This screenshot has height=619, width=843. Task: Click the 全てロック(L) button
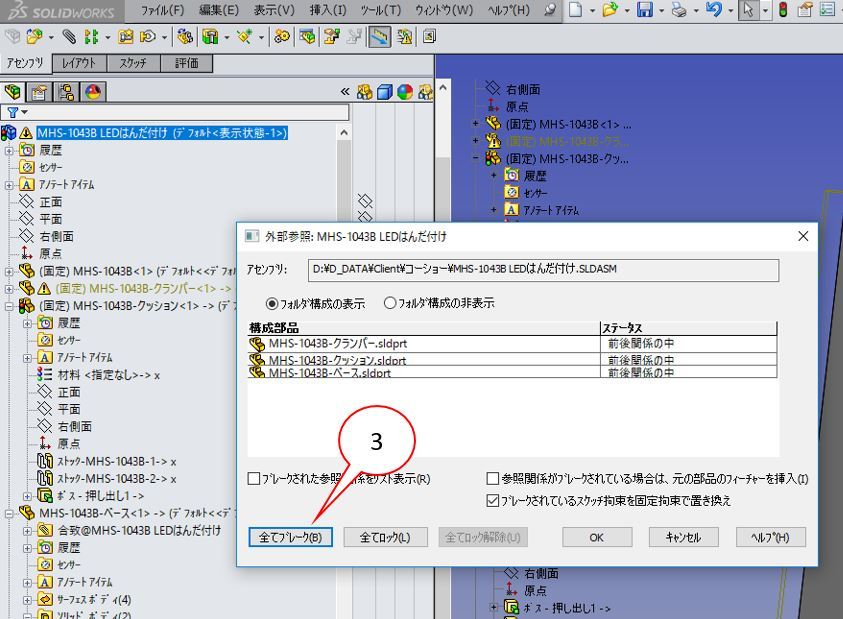click(x=385, y=537)
